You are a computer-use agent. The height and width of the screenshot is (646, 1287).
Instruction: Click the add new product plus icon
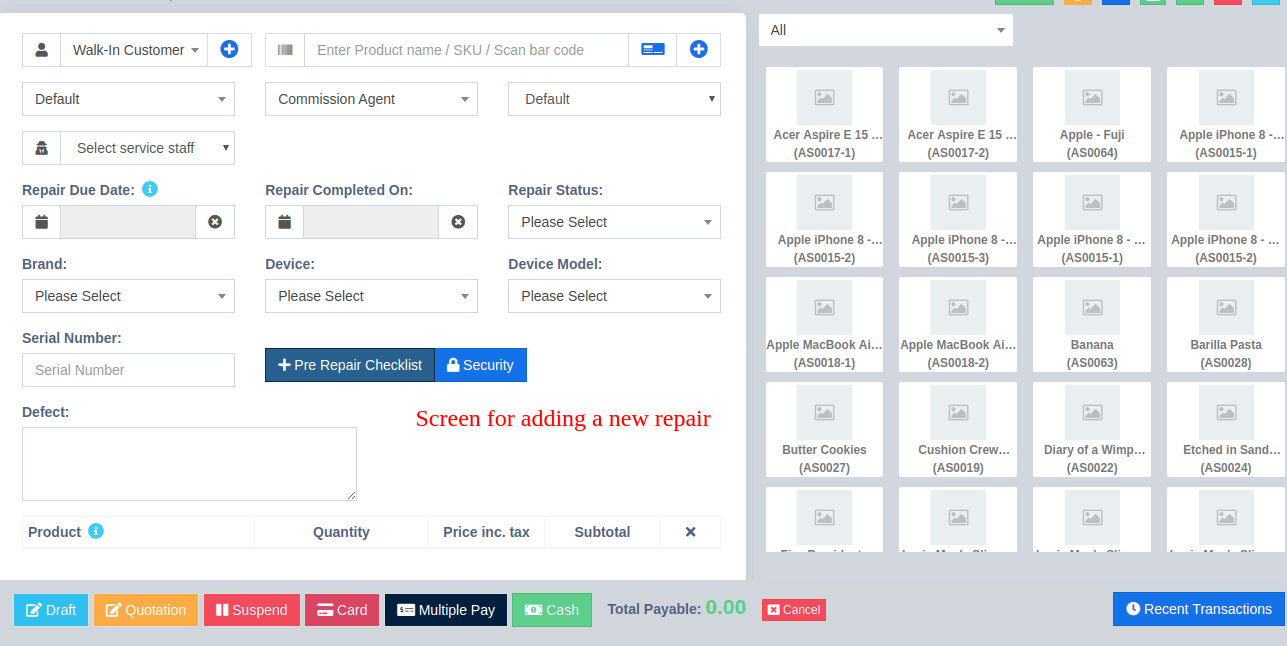[x=698, y=49]
